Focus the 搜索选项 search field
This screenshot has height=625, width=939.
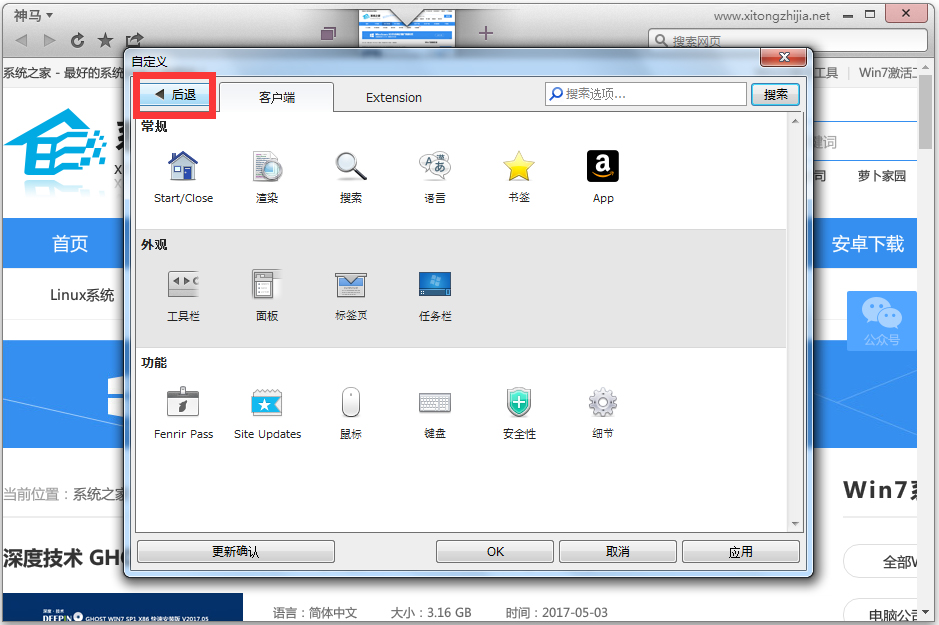[646, 94]
